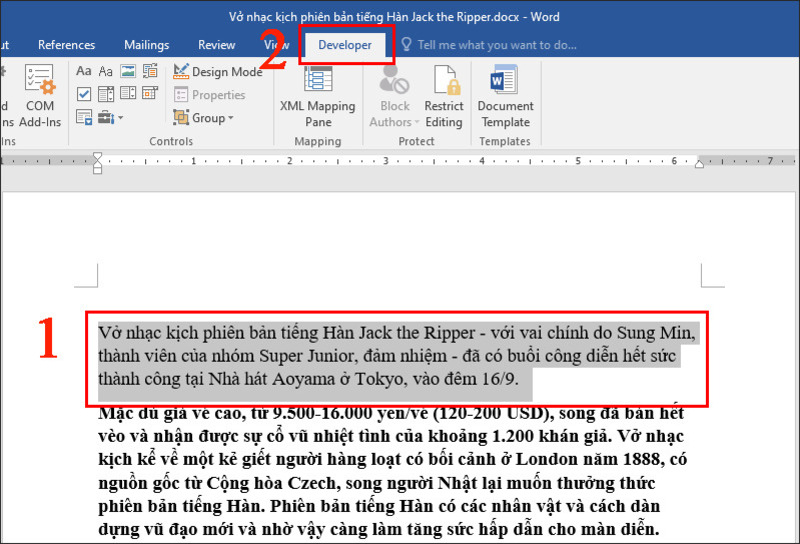Insert a Check Box content control
Viewport: 800px width, 544px height.
point(83,94)
